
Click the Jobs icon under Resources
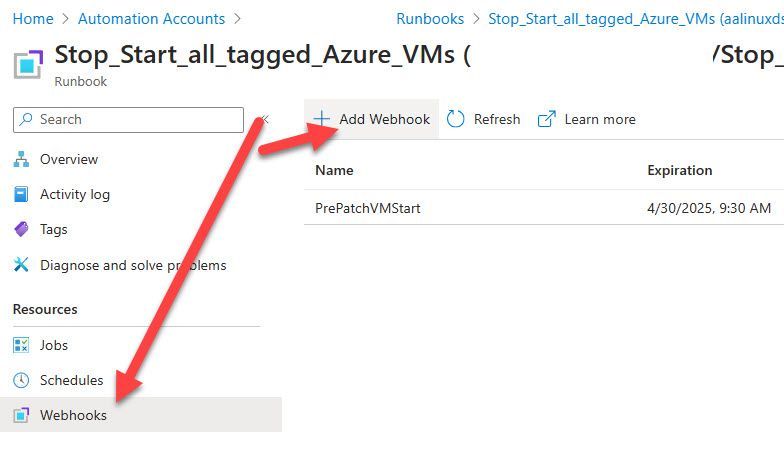(21, 345)
